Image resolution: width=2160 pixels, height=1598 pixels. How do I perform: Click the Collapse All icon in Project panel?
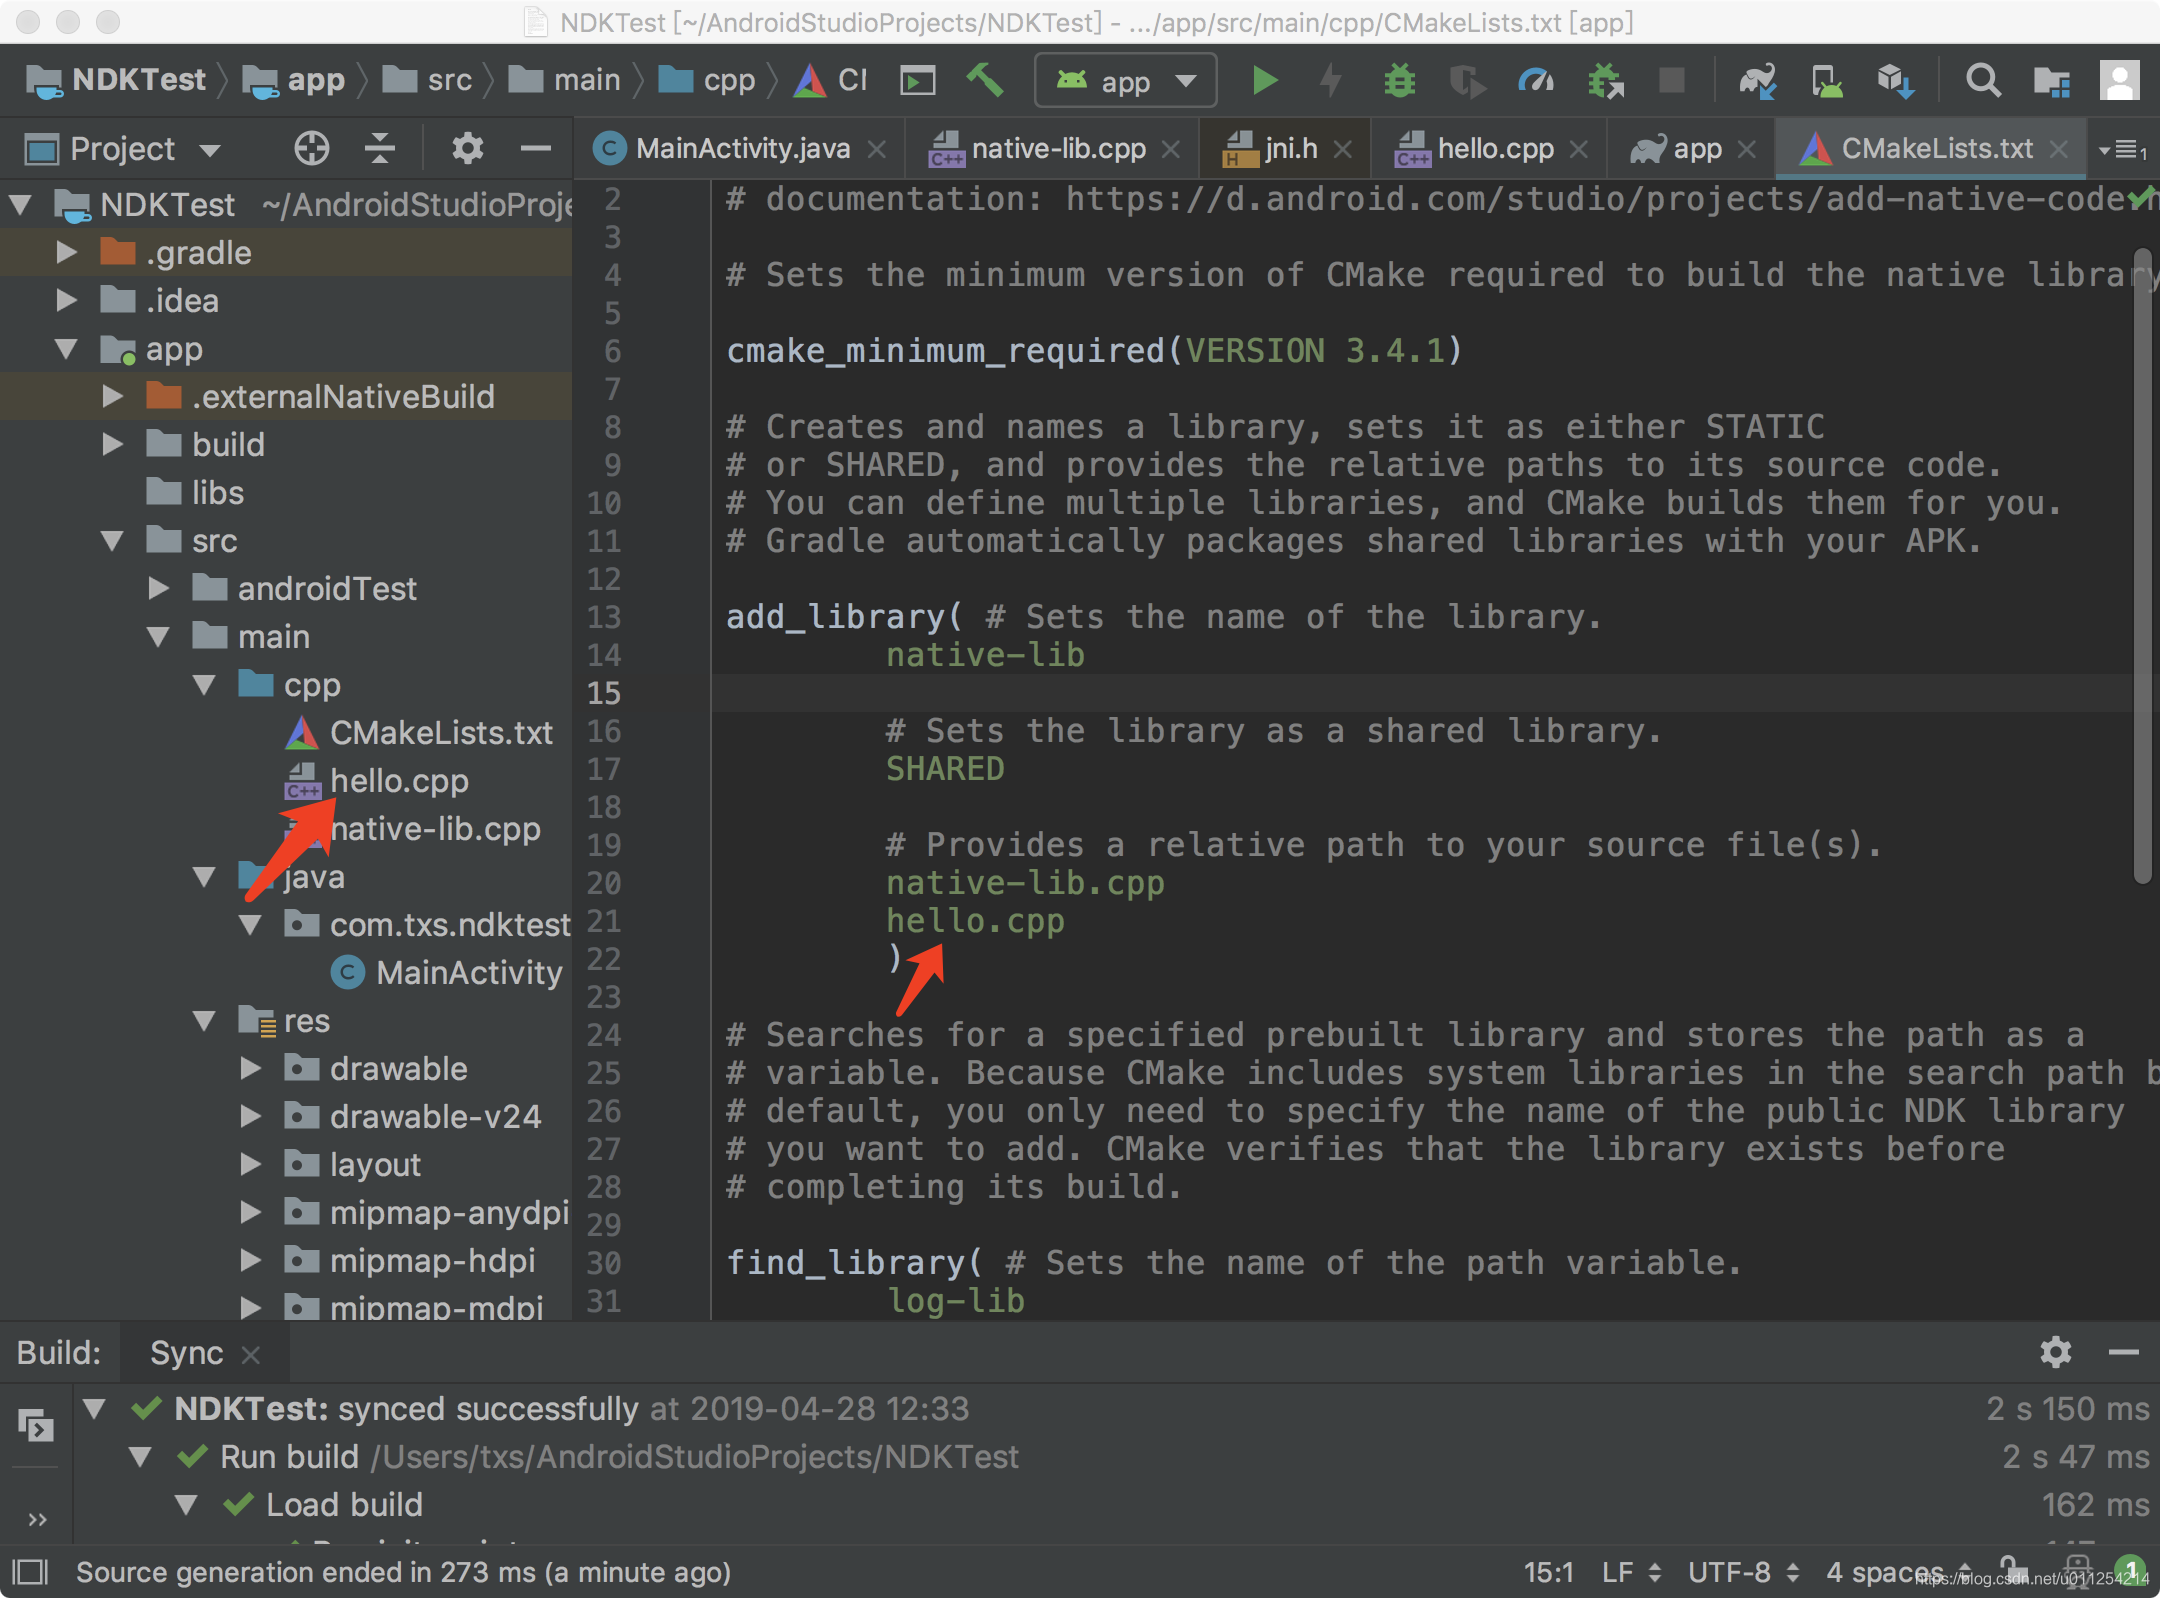380,149
